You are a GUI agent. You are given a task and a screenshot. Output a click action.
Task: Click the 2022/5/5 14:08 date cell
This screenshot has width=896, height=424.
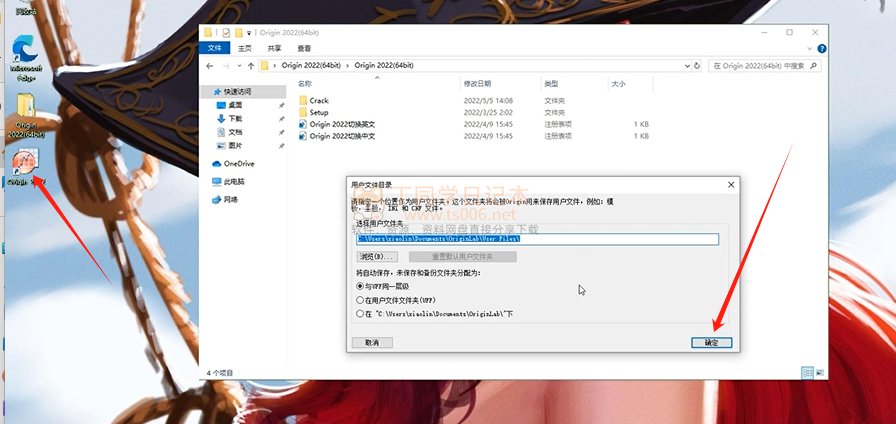tap(488, 101)
